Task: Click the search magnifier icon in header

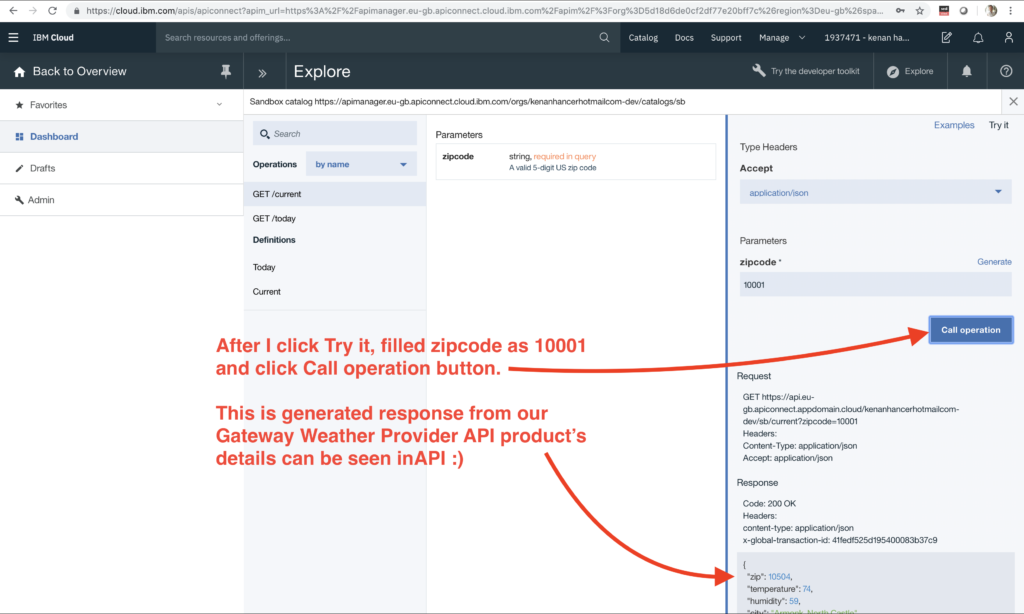Action: click(604, 38)
